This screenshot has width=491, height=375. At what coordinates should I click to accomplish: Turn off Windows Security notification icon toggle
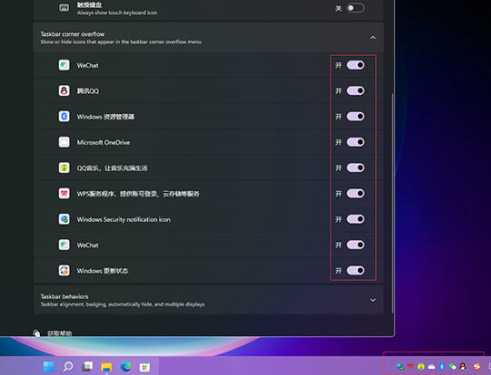tap(355, 219)
